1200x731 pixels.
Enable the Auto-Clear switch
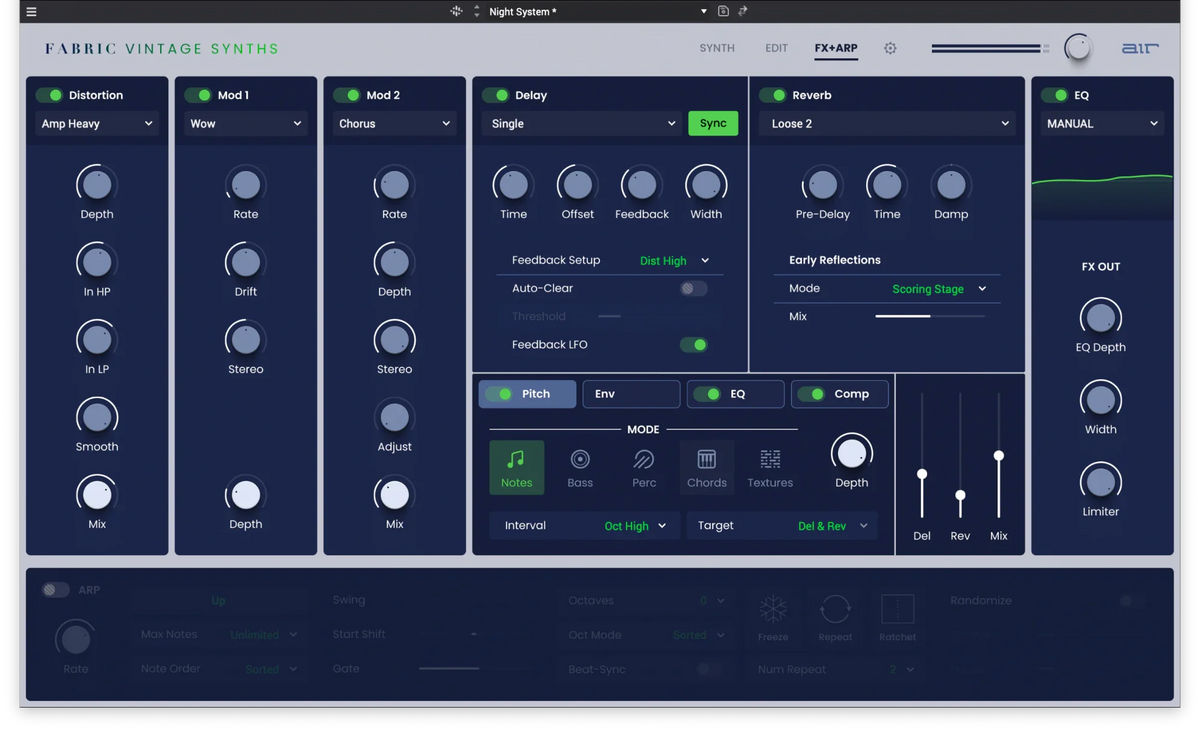pos(693,288)
